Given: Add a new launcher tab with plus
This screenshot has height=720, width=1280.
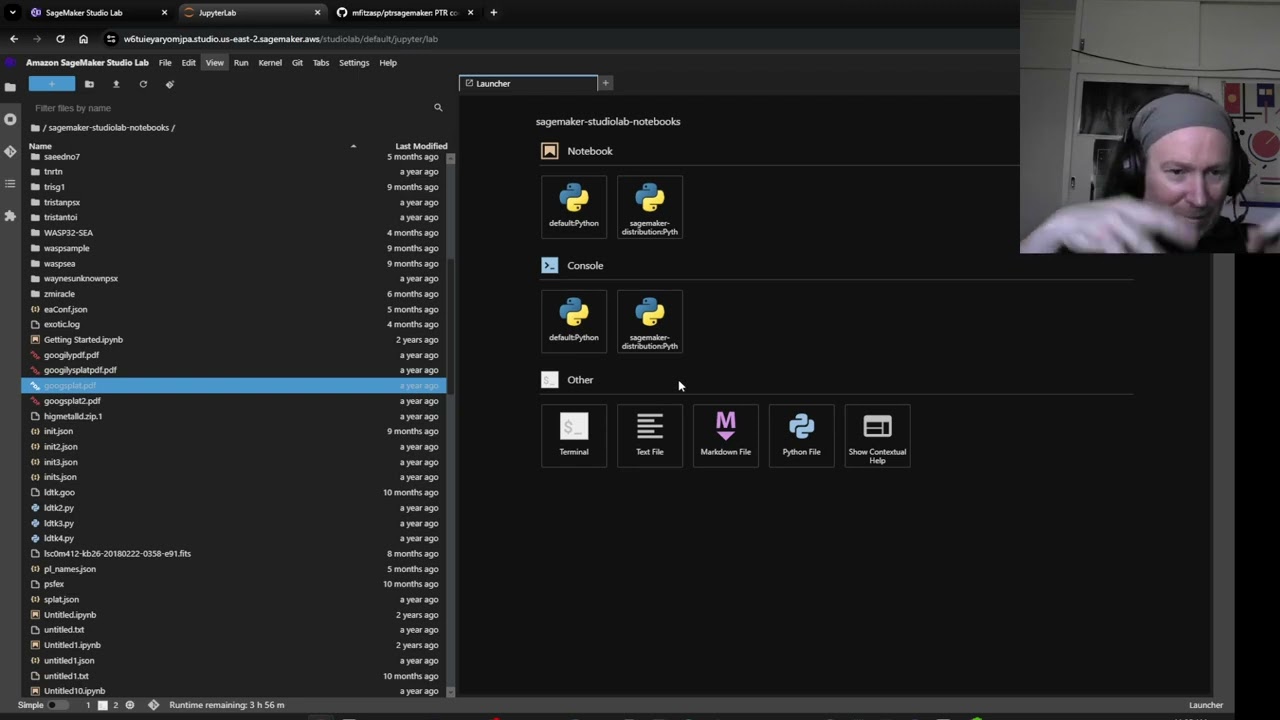Looking at the screenshot, I should (x=605, y=84).
